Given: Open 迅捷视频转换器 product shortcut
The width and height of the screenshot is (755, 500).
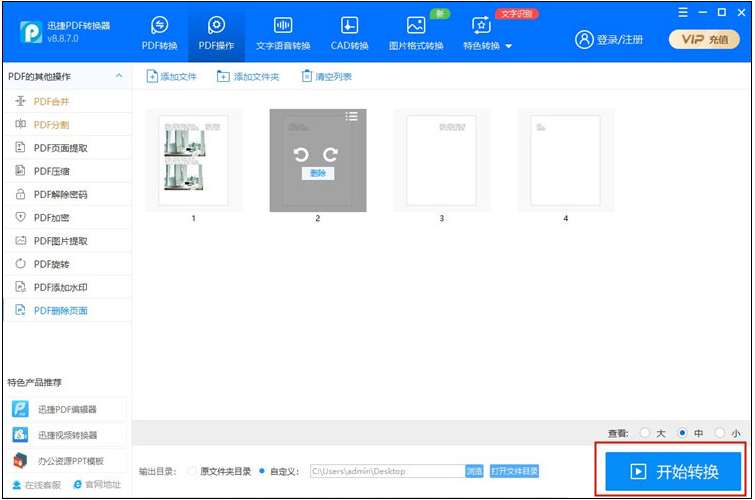Looking at the screenshot, I should pos(21,435).
